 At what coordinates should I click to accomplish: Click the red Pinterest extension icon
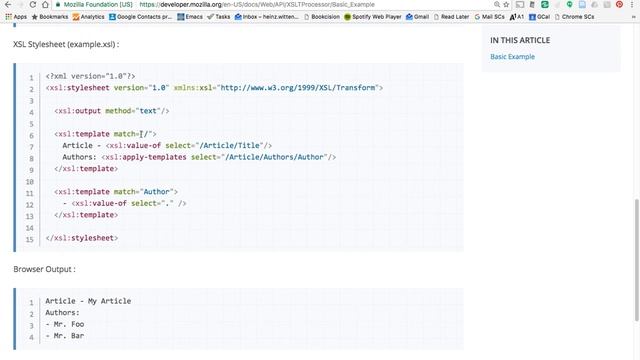(619, 4)
